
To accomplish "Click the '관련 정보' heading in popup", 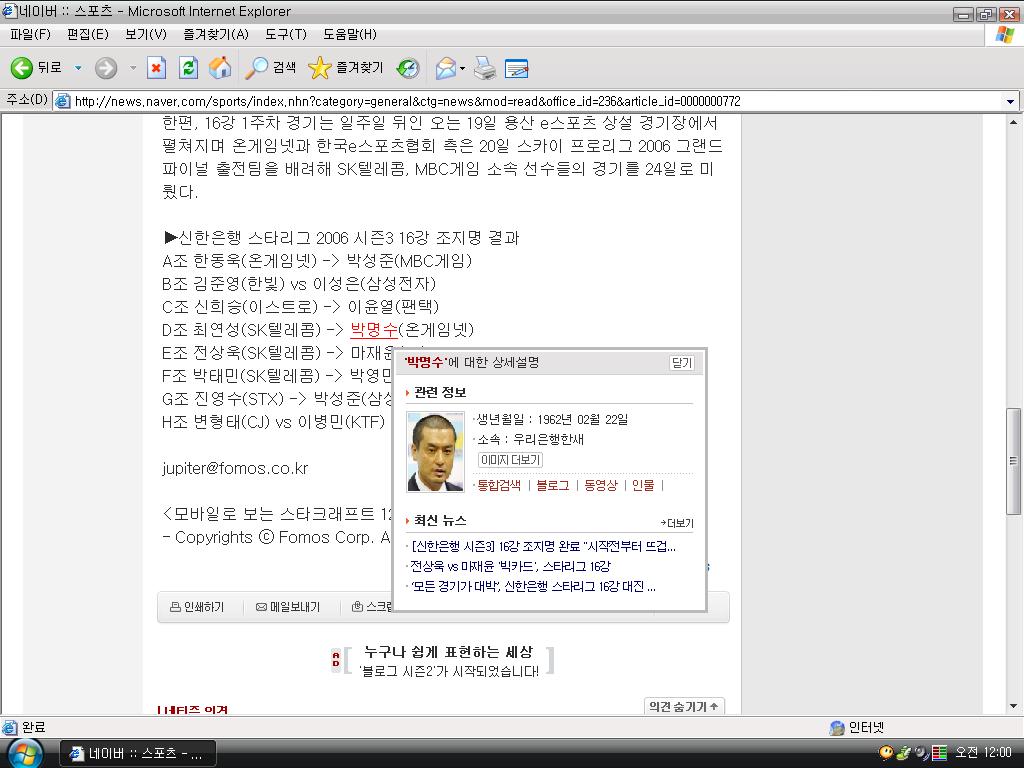I will 440,392.
